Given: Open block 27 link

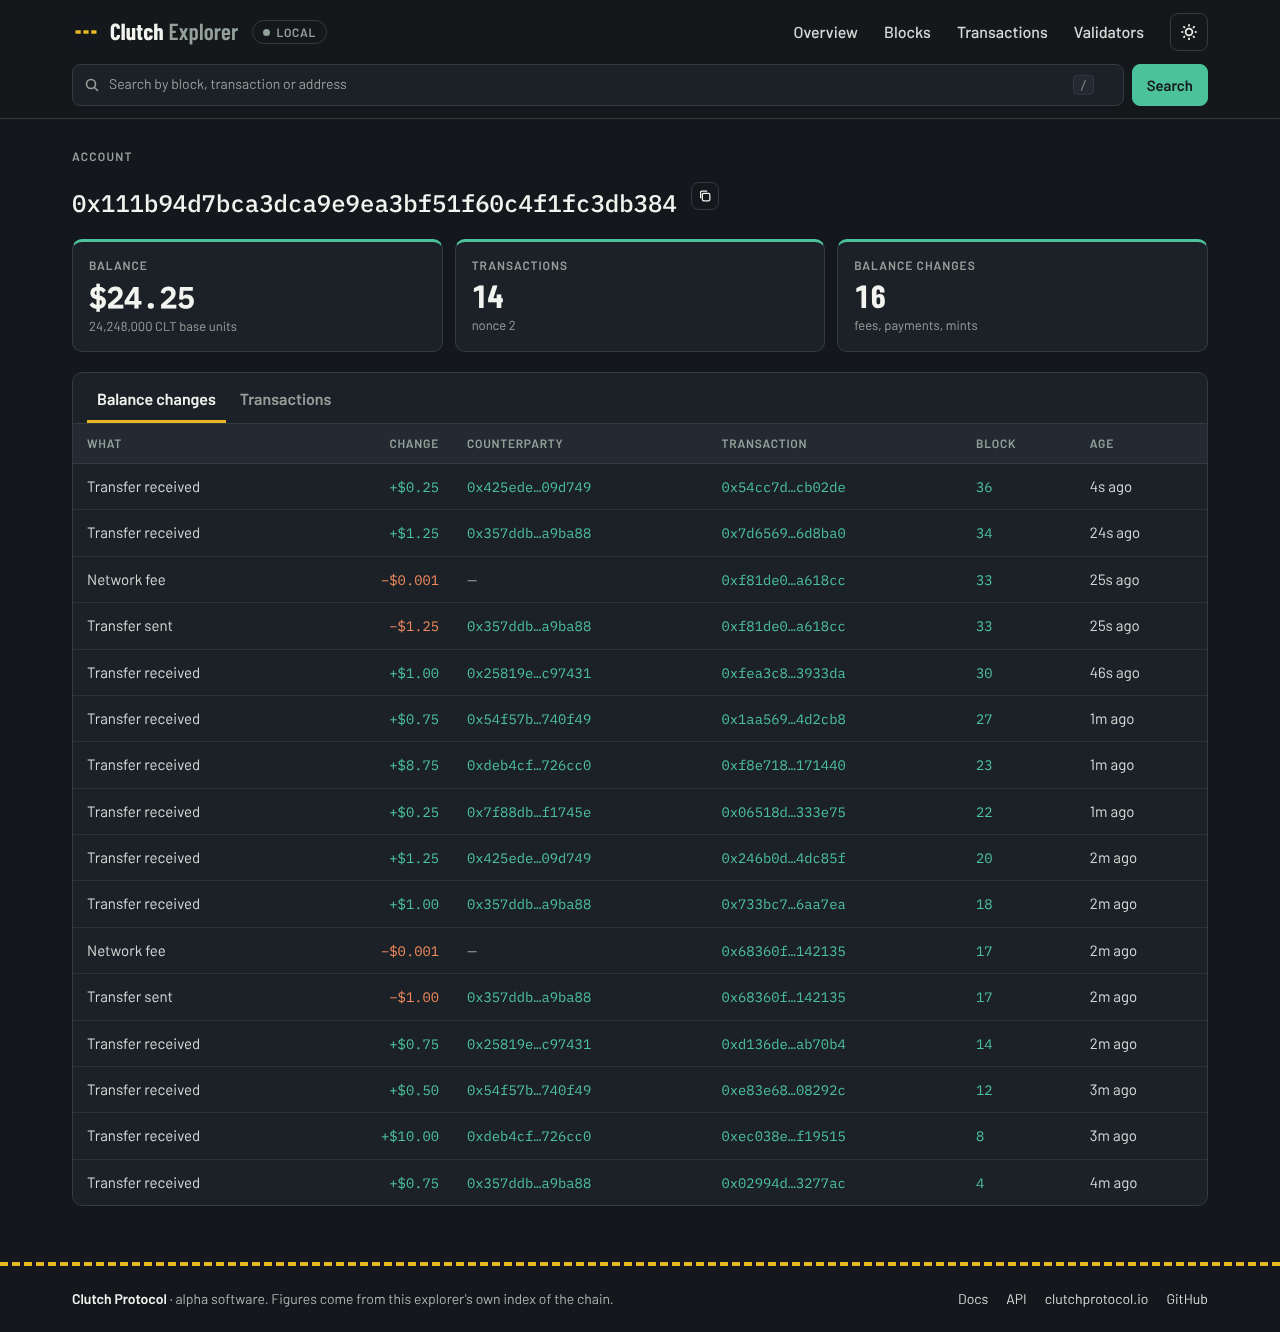Looking at the screenshot, I should coord(984,719).
